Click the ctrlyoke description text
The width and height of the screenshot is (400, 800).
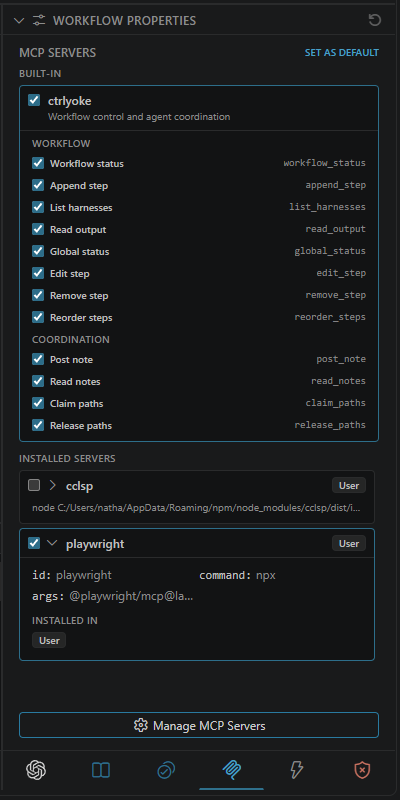pos(139,117)
